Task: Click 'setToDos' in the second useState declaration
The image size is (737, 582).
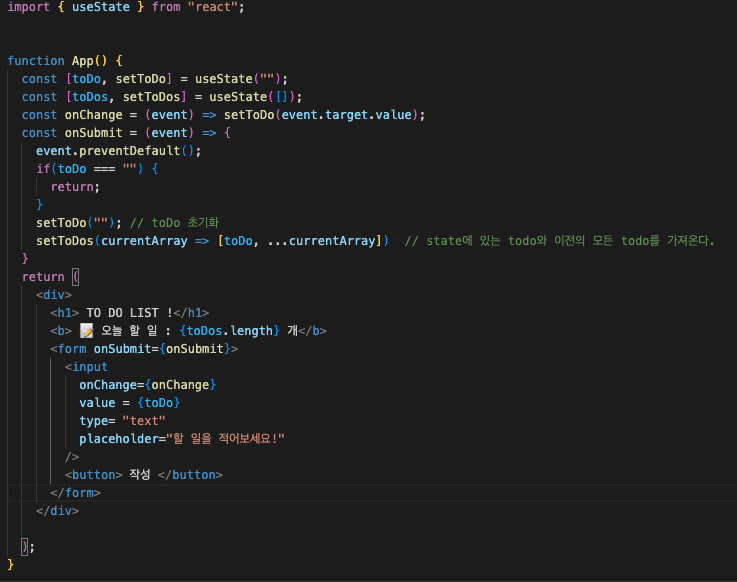Action: click(x=152, y=97)
